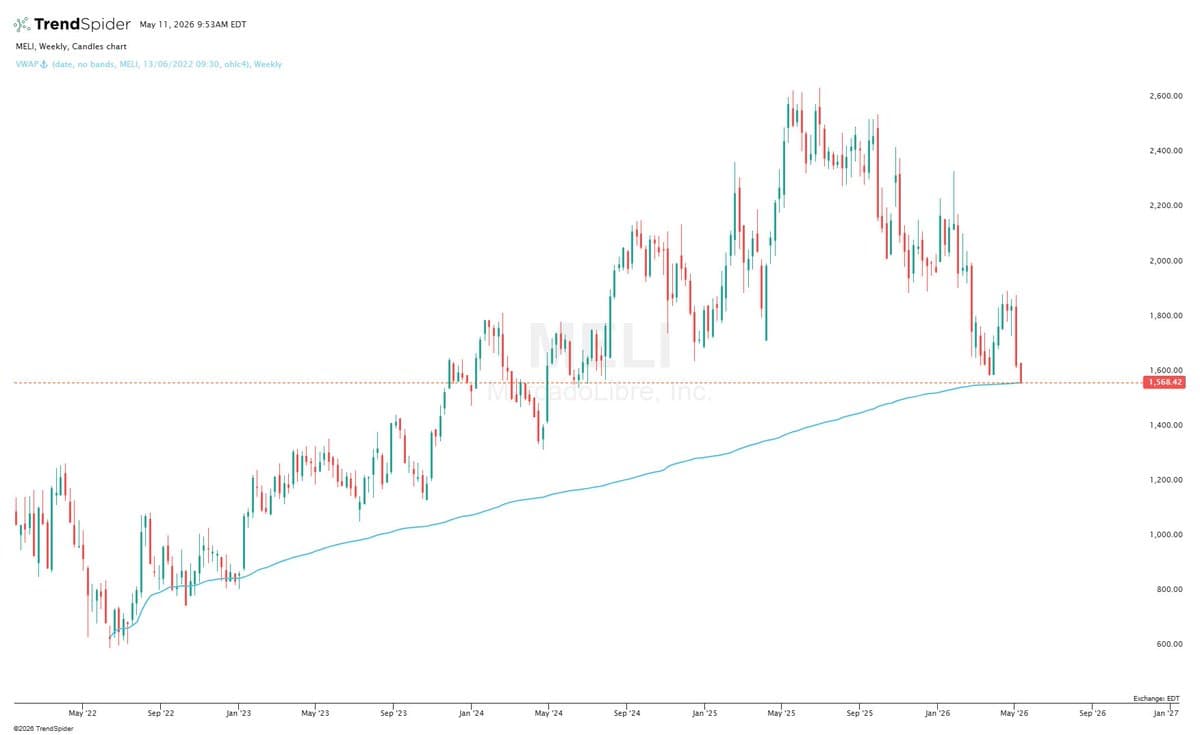Click the 2,200.00 price axis label
The width and height of the screenshot is (1200, 735).
click(1167, 206)
